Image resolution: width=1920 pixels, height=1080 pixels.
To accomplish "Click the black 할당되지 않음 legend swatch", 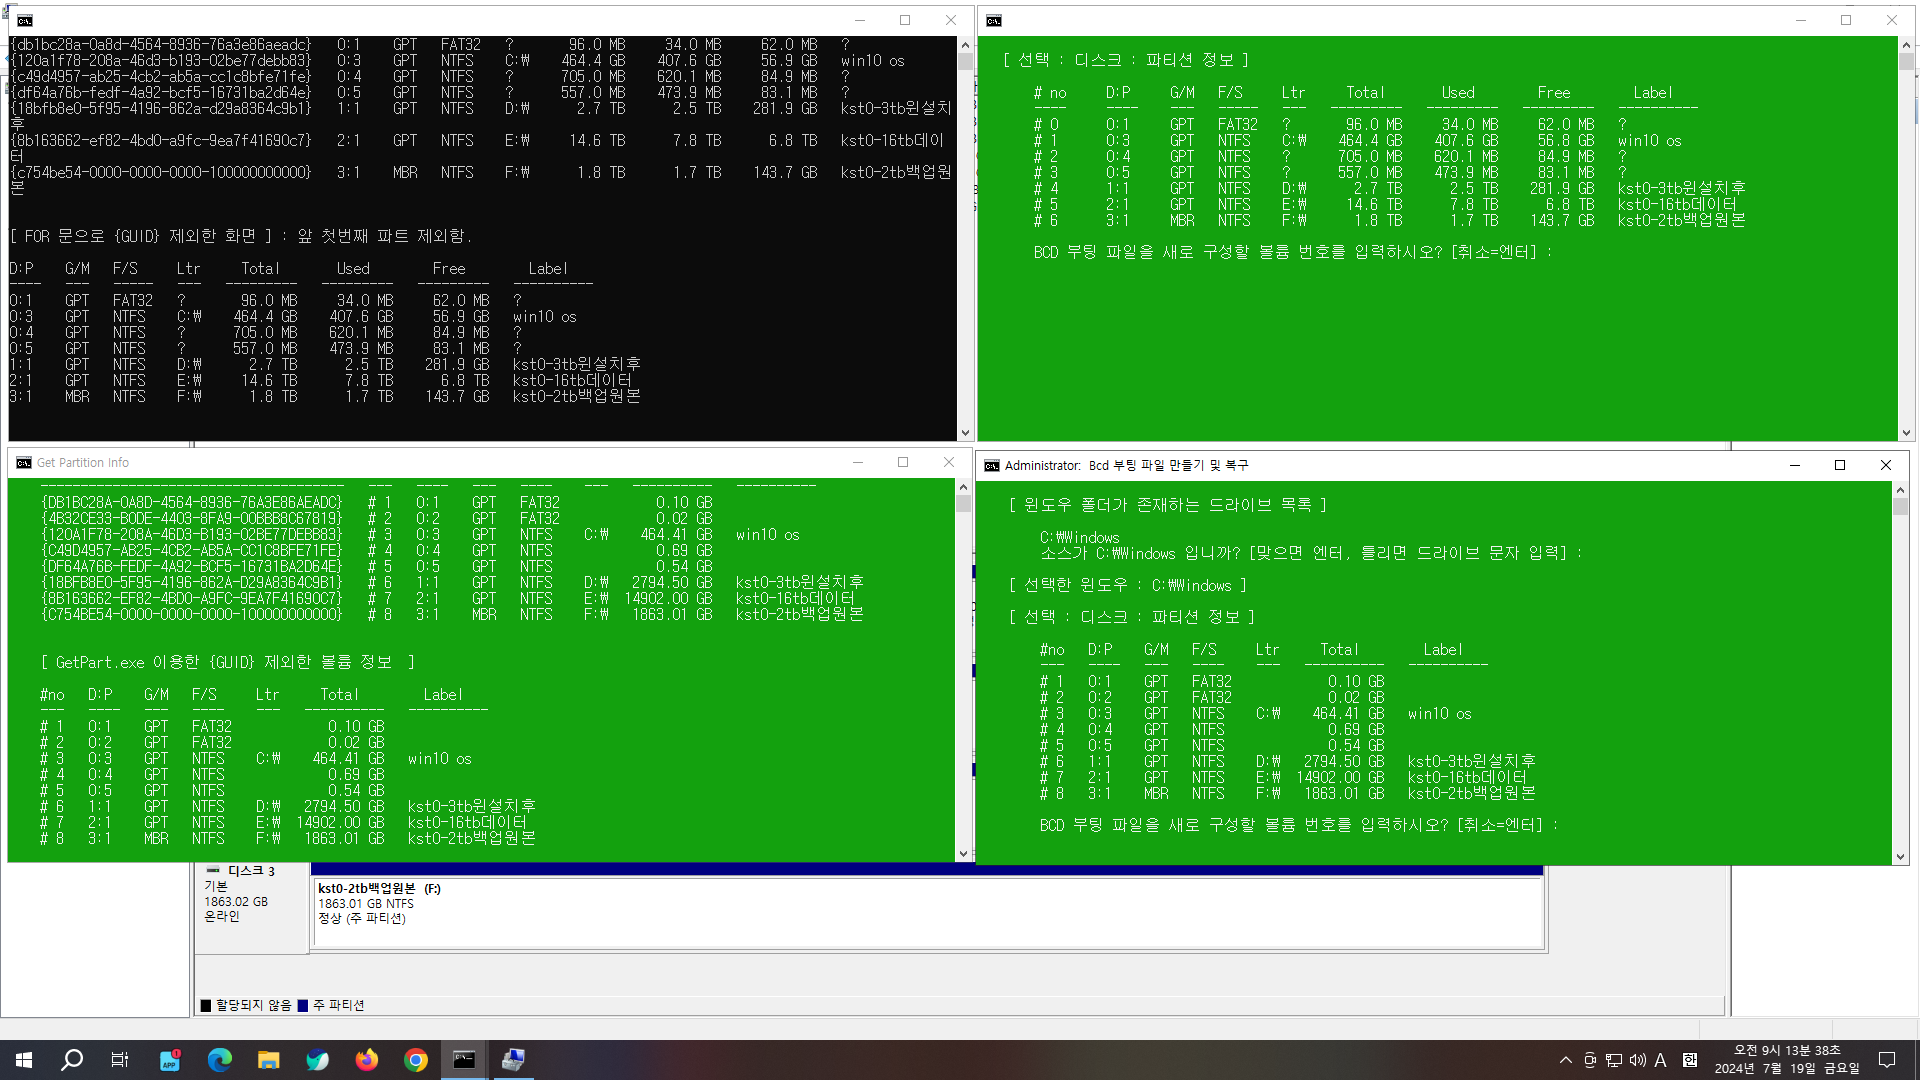I will (205, 1005).
